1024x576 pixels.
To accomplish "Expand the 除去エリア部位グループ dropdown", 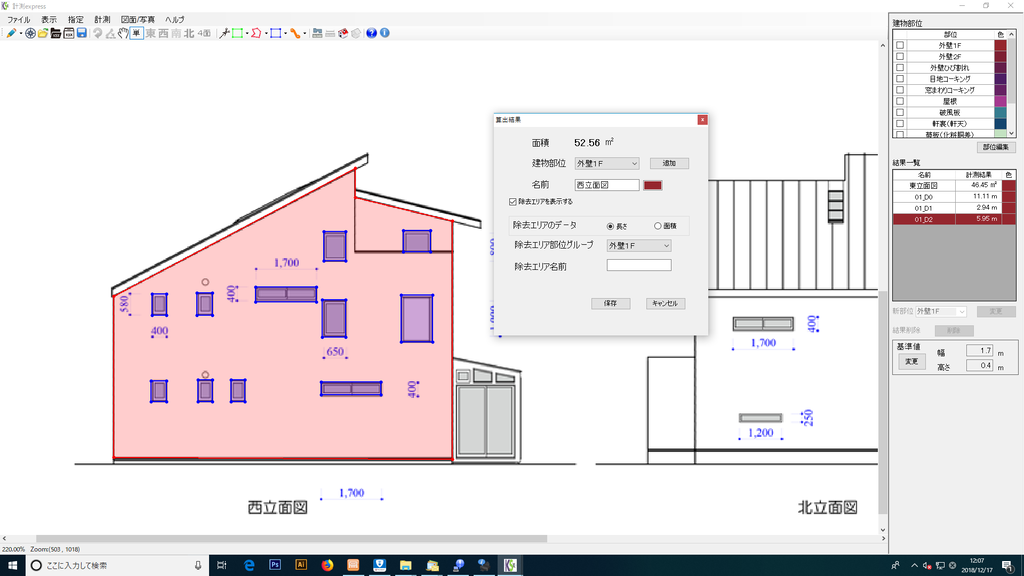I will tap(639, 246).
